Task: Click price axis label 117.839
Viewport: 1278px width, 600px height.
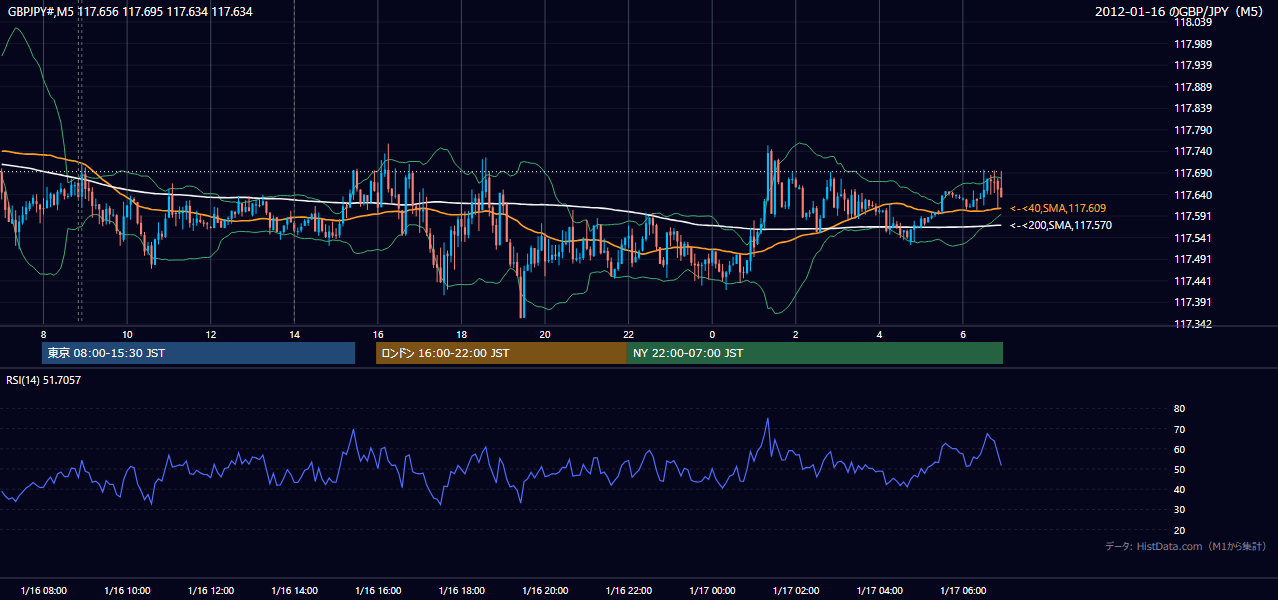Action: pos(1192,108)
